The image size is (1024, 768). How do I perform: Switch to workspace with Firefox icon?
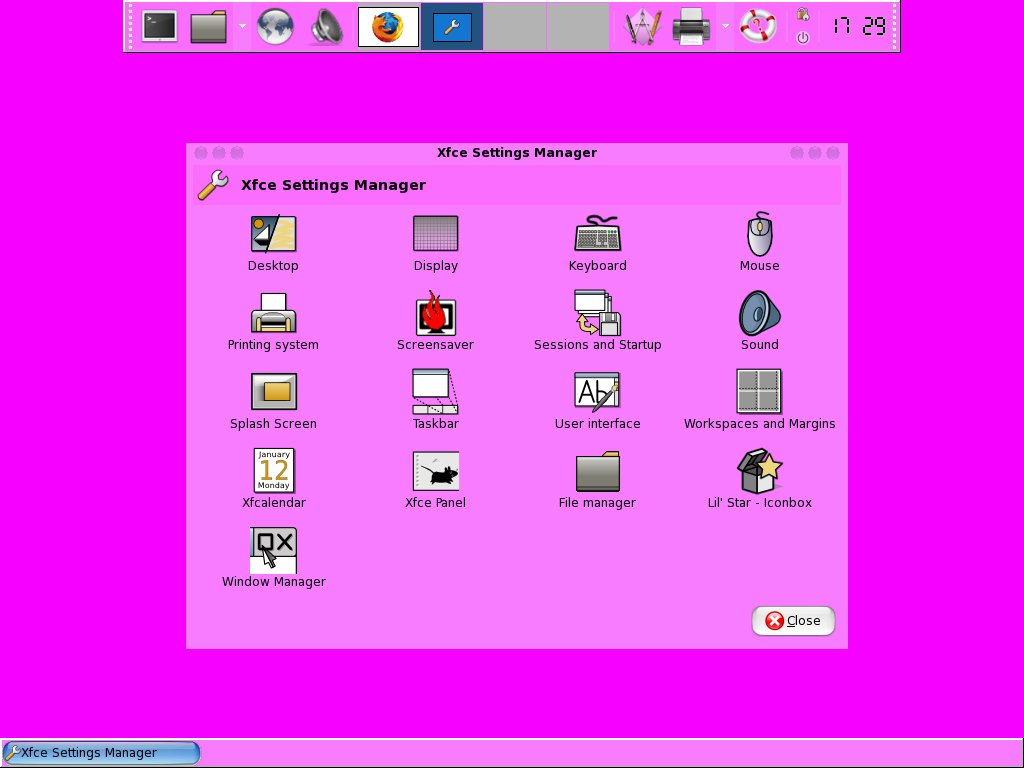(x=389, y=27)
